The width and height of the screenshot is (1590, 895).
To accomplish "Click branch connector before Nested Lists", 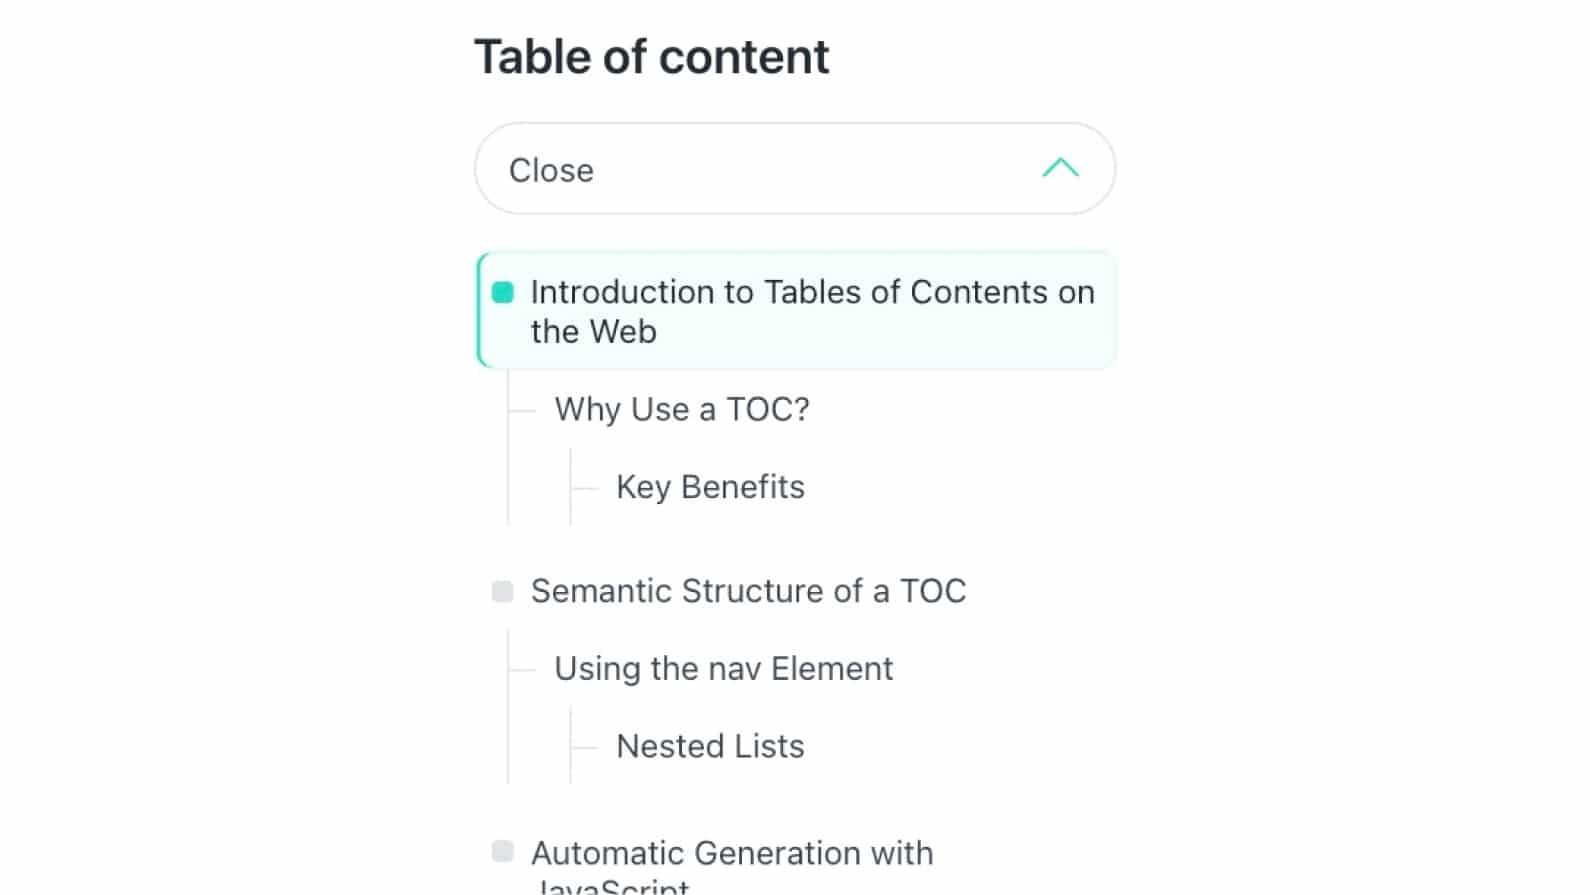I will point(584,747).
